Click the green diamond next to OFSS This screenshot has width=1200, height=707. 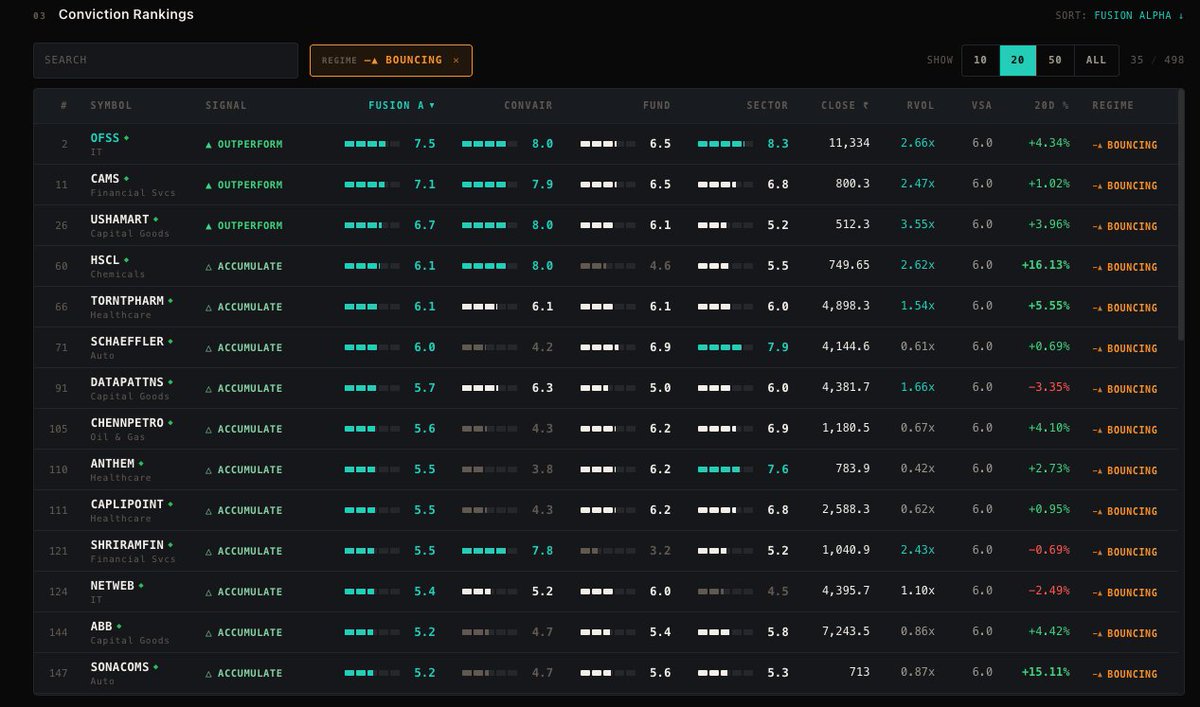tap(126, 138)
